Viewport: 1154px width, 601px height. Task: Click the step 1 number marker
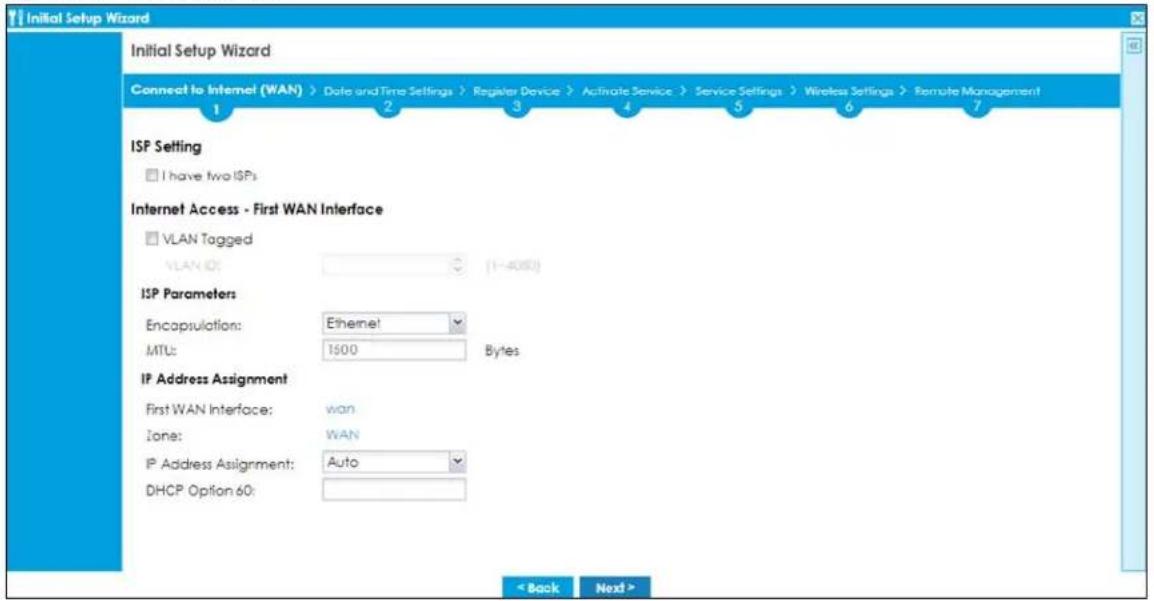tap(216, 109)
